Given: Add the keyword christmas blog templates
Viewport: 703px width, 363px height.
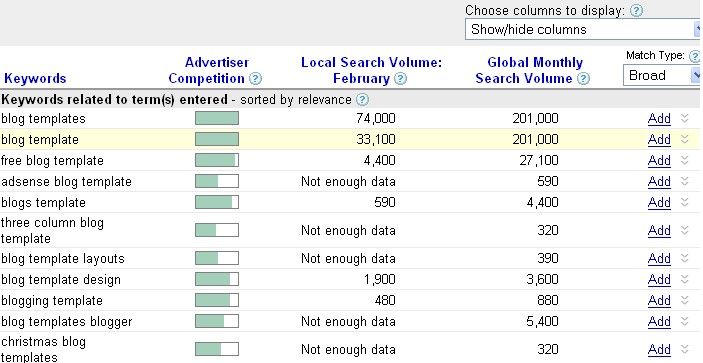Looking at the screenshot, I should (x=659, y=350).
